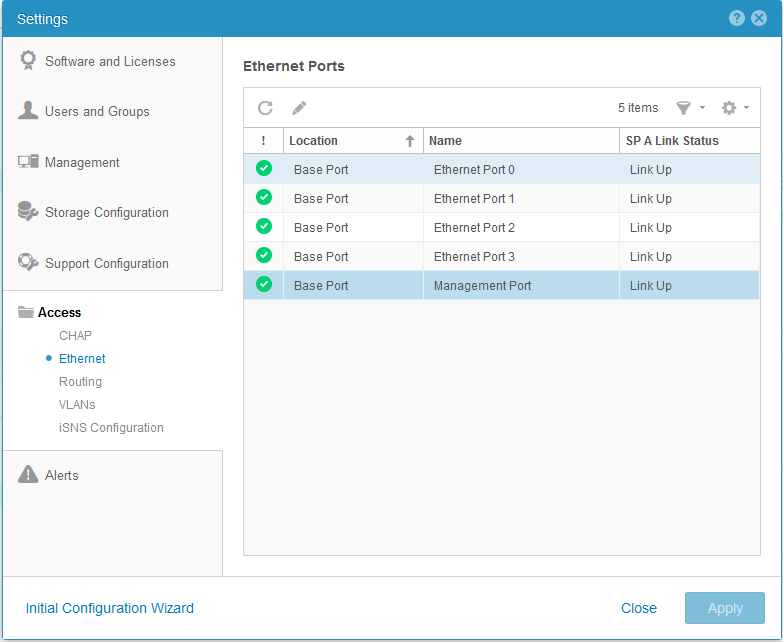Open the Initial Configuration Wizard link
783x642 pixels.
(x=110, y=608)
